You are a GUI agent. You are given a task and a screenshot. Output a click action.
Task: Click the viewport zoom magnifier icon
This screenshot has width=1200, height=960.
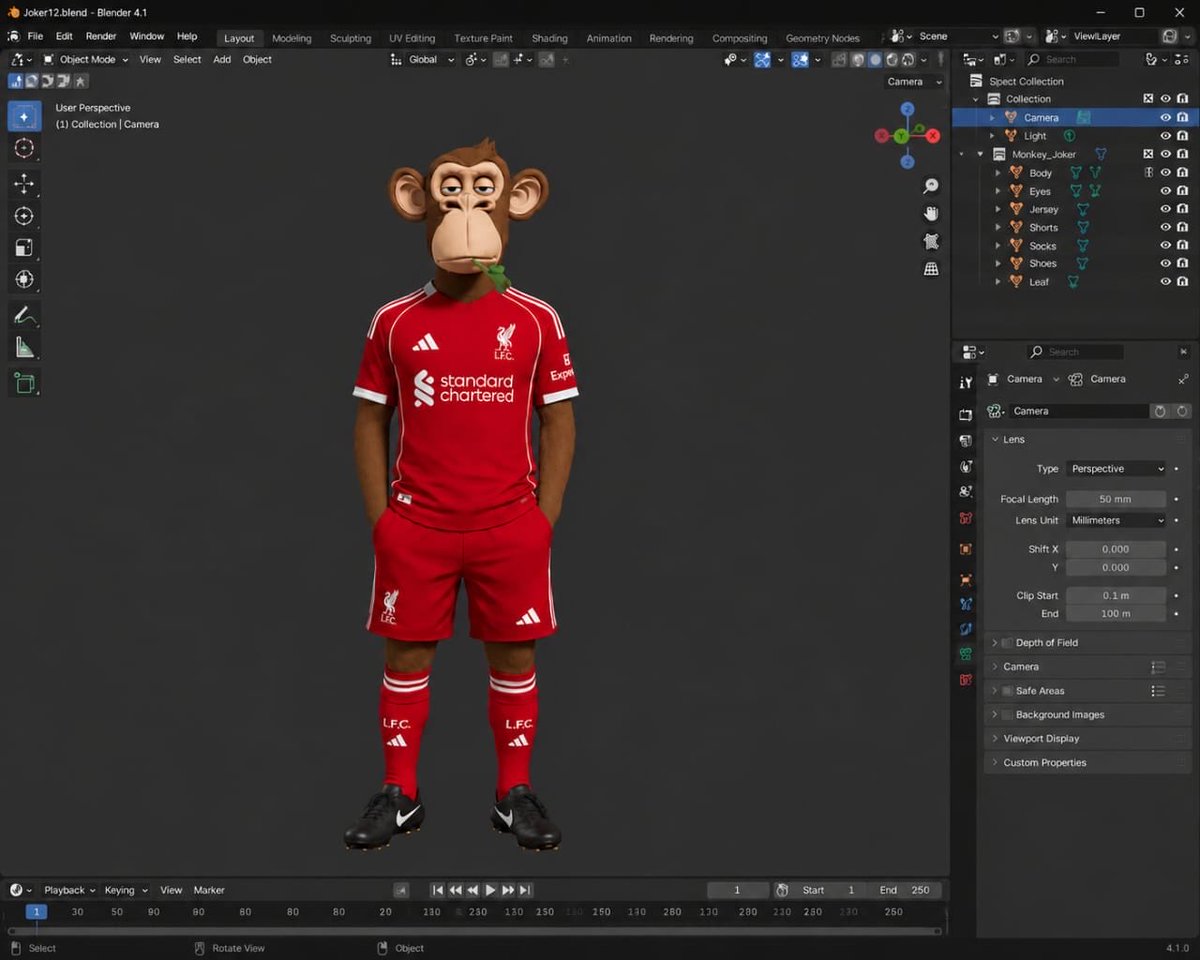pos(931,186)
